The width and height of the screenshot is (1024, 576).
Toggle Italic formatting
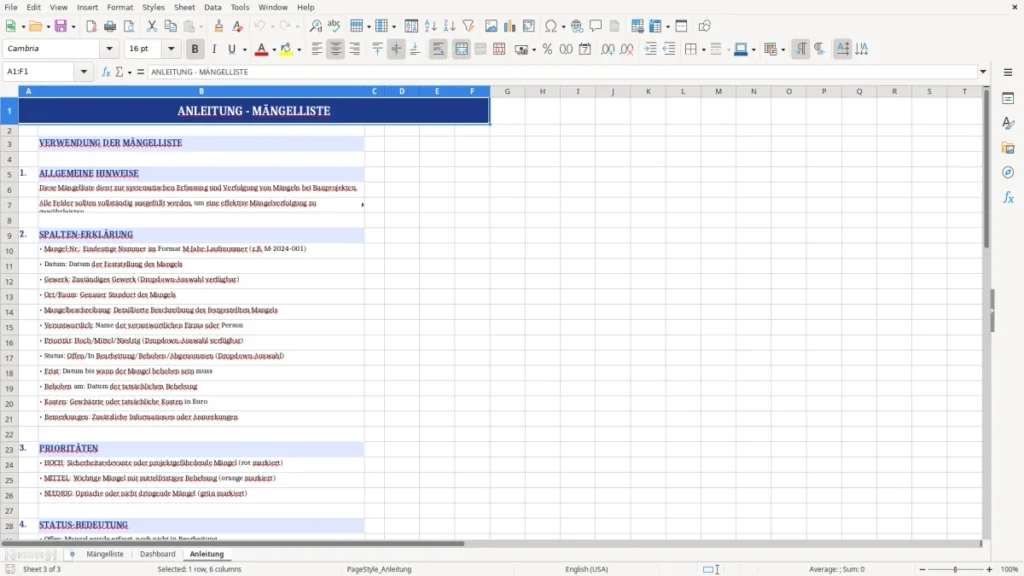pyautogui.click(x=214, y=49)
